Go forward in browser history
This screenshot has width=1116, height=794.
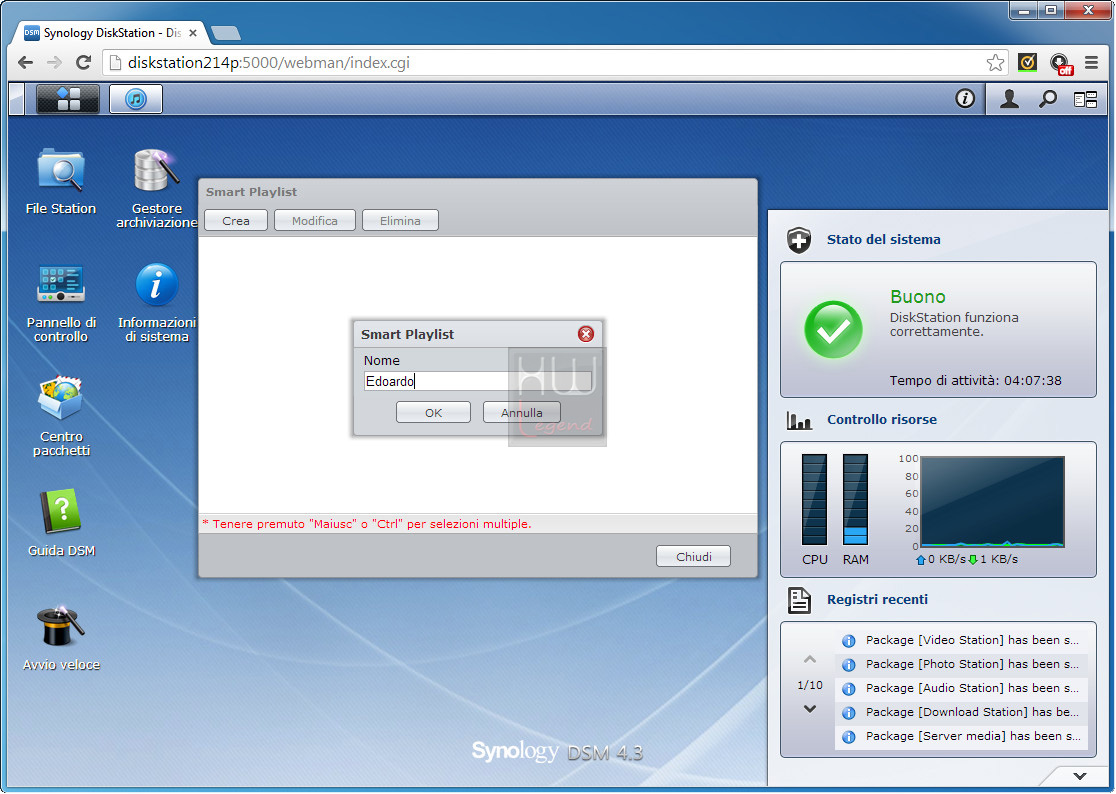coord(54,63)
